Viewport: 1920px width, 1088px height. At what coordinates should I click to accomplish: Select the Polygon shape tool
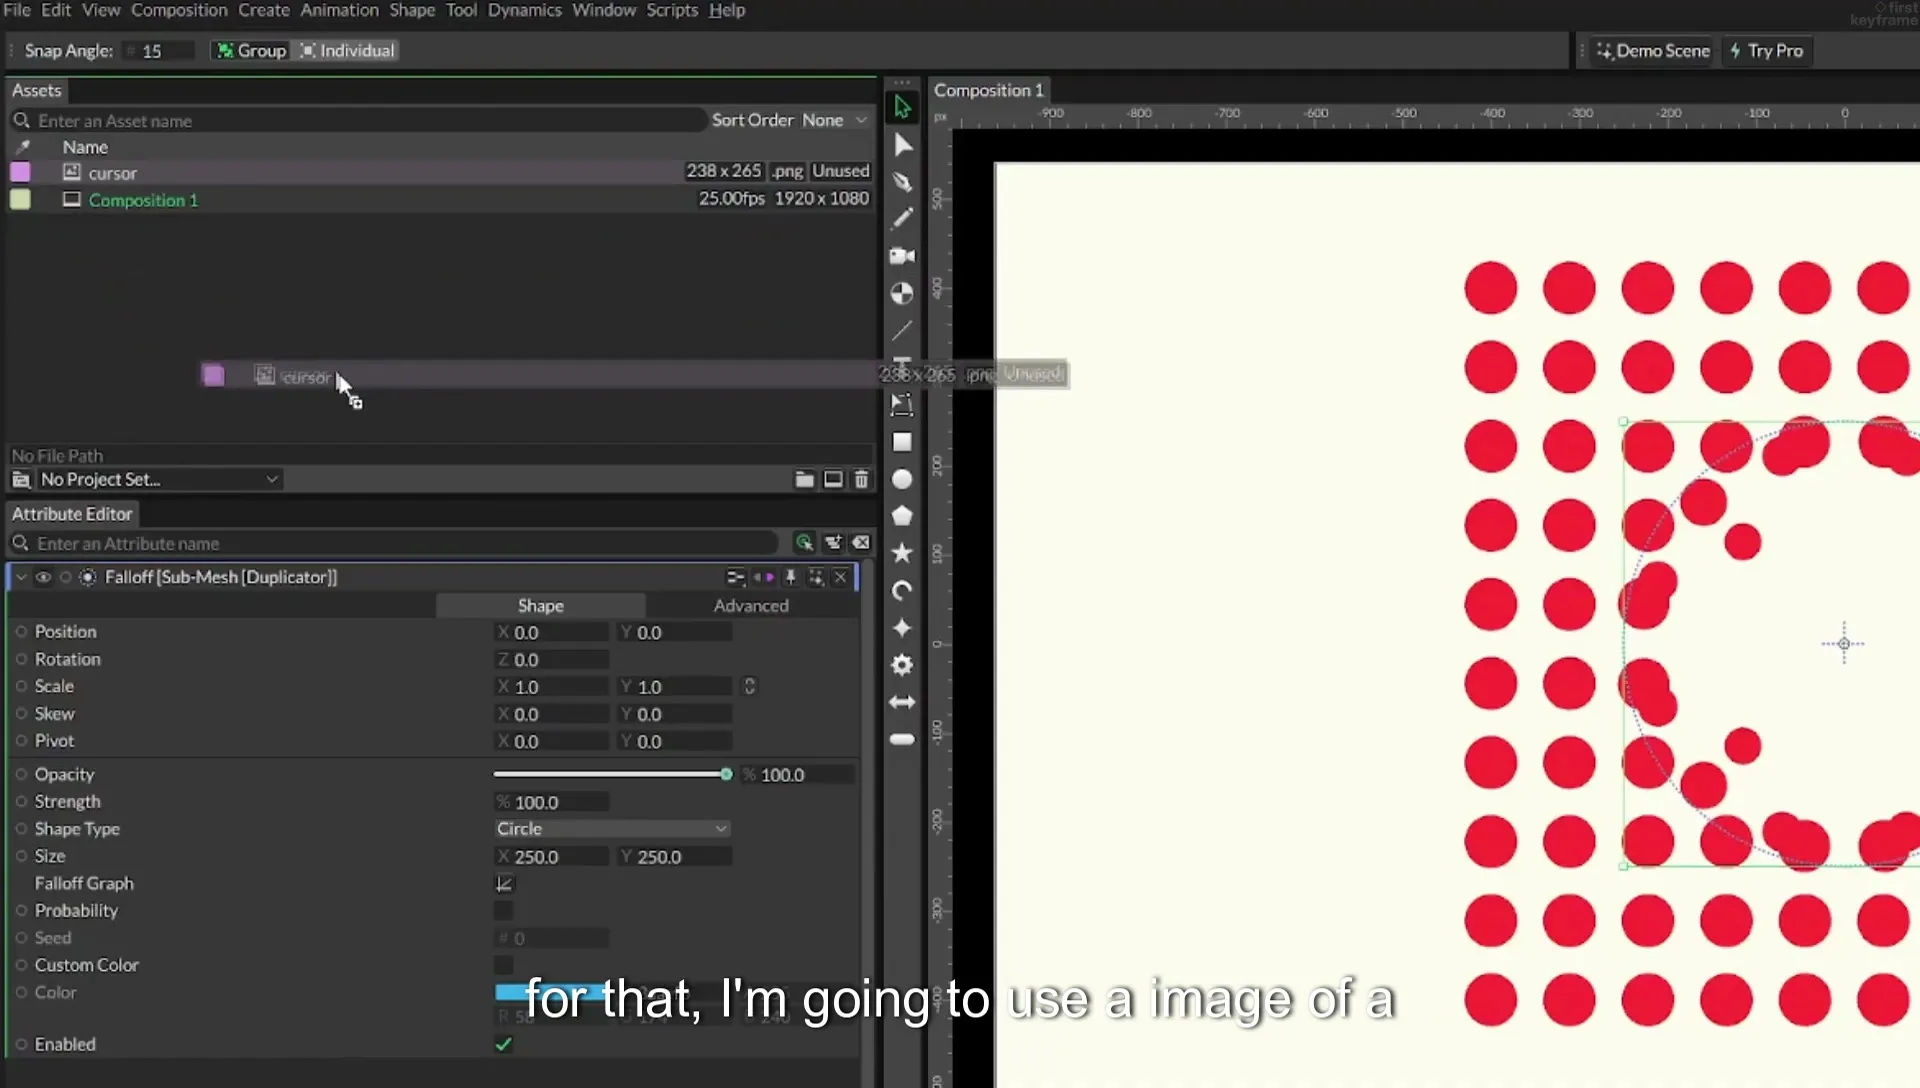point(902,516)
